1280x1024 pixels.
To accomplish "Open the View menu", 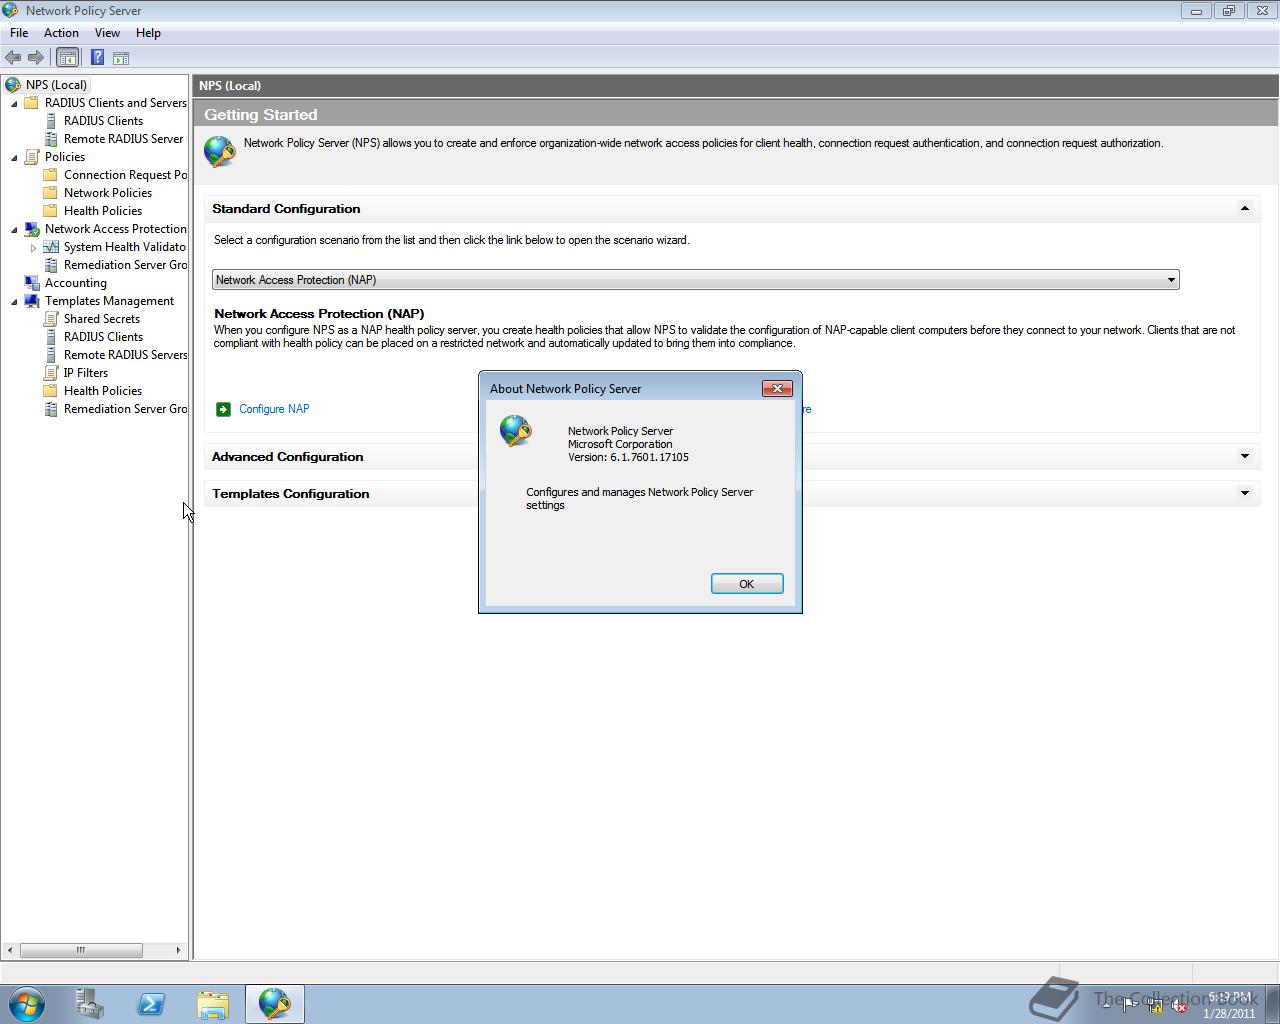I will pyautogui.click(x=107, y=33).
